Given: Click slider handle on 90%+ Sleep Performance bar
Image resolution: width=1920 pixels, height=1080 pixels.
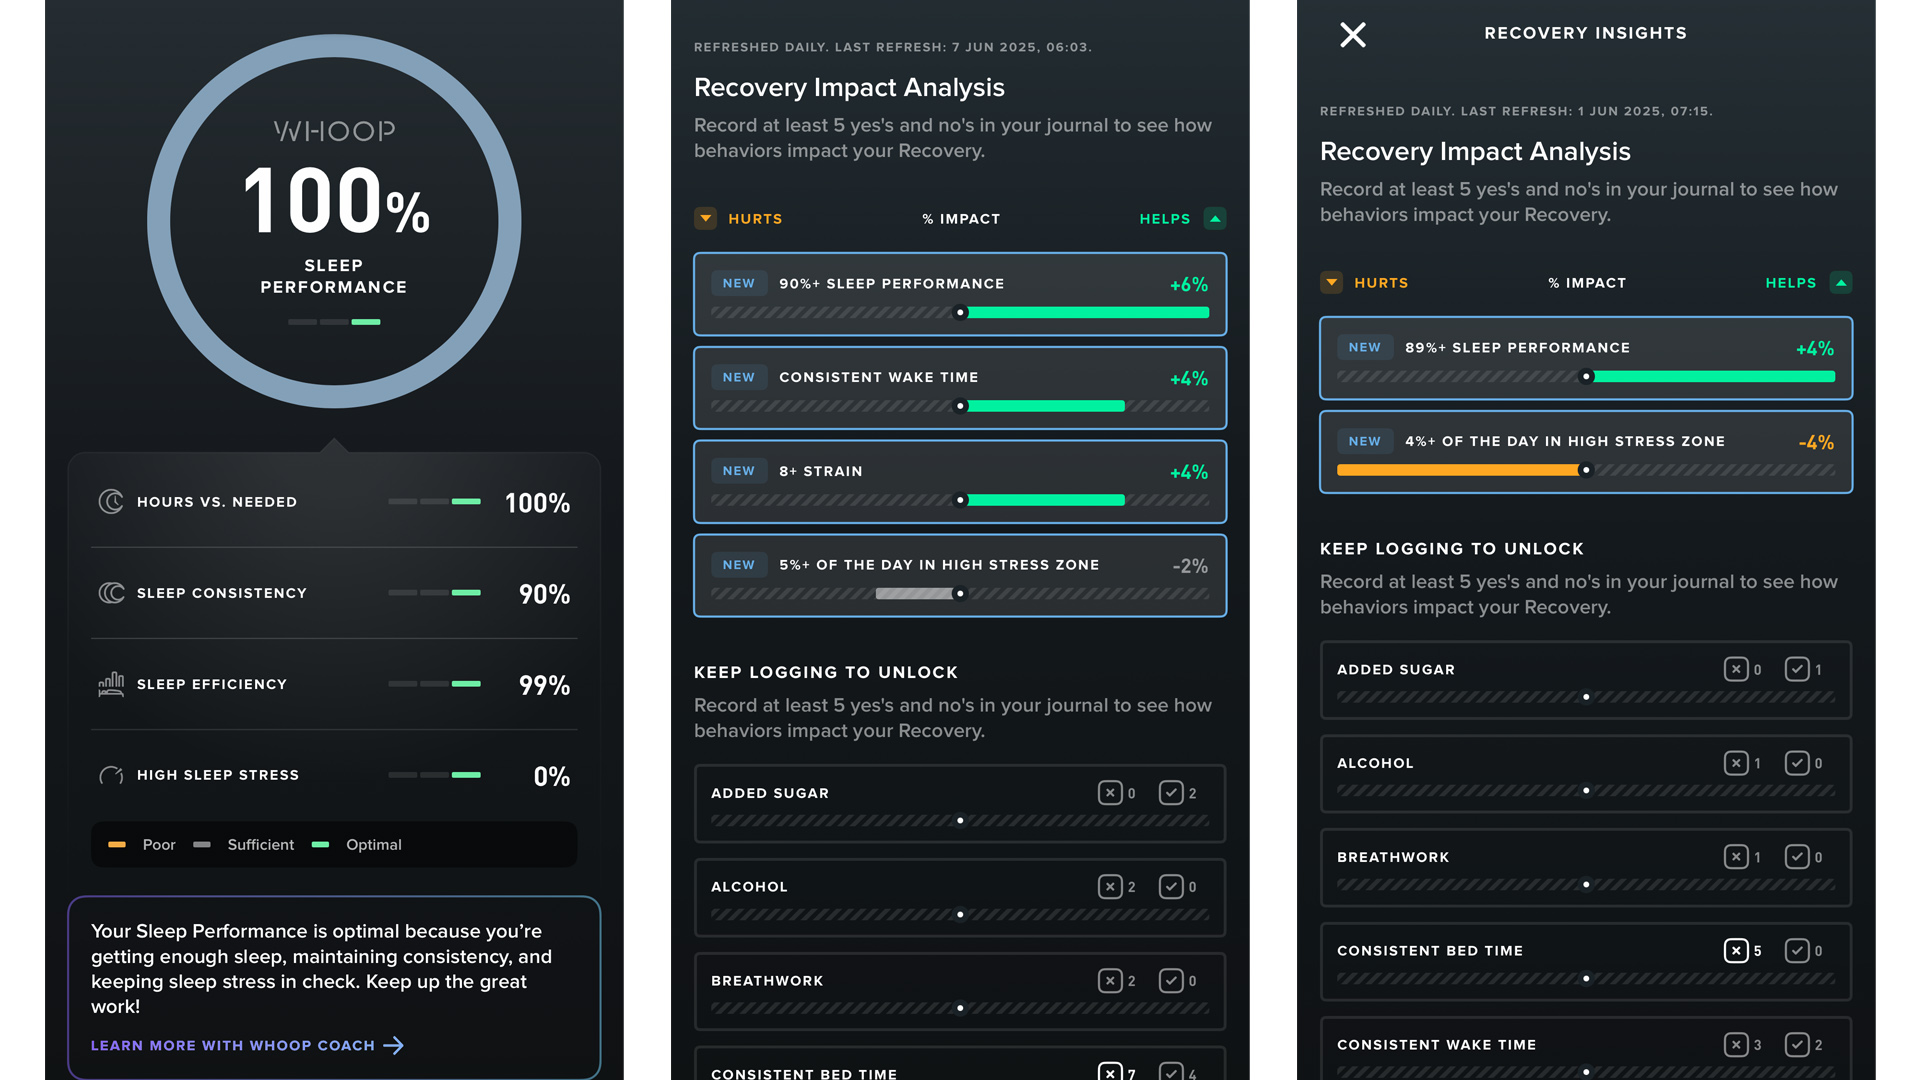Looking at the screenshot, I should pyautogui.click(x=960, y=312).
